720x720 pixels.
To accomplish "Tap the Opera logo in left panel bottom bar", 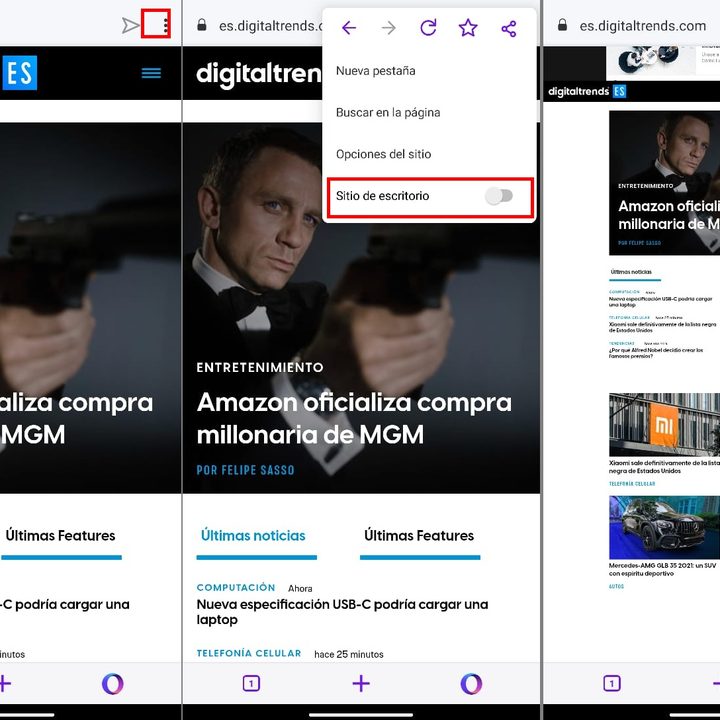I will [112, 683].
